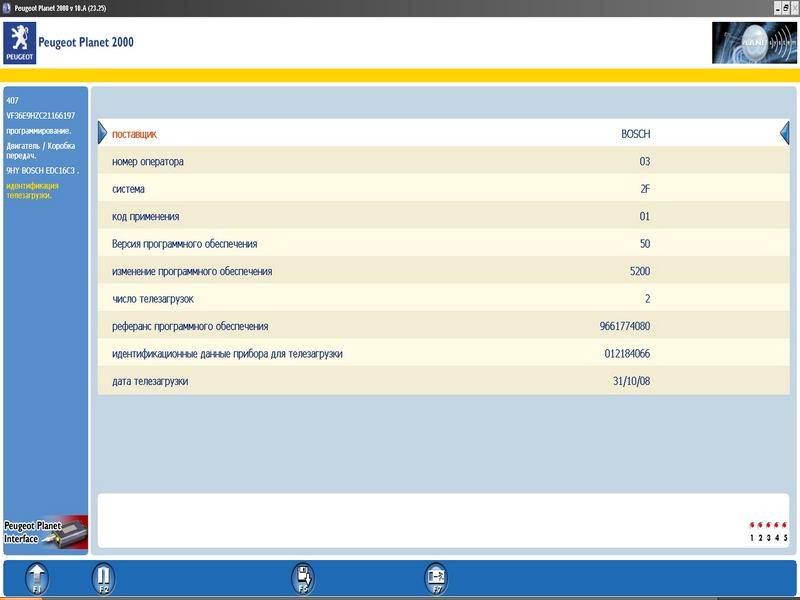The height and width of the screenshot is (600, 800).
Task: Click the Planet image in top-right header
Action: 754,43
